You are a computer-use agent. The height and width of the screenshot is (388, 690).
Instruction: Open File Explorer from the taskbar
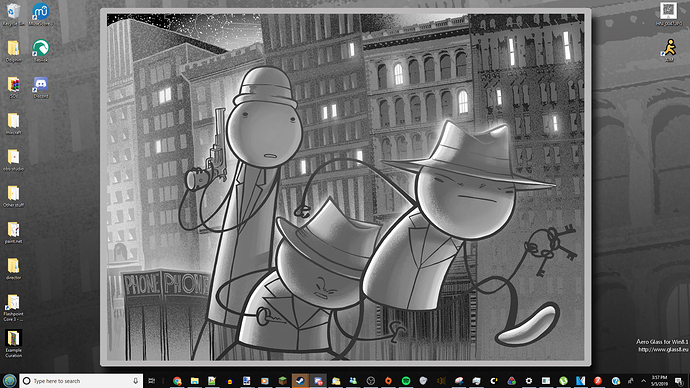click(x=195, y=381)
